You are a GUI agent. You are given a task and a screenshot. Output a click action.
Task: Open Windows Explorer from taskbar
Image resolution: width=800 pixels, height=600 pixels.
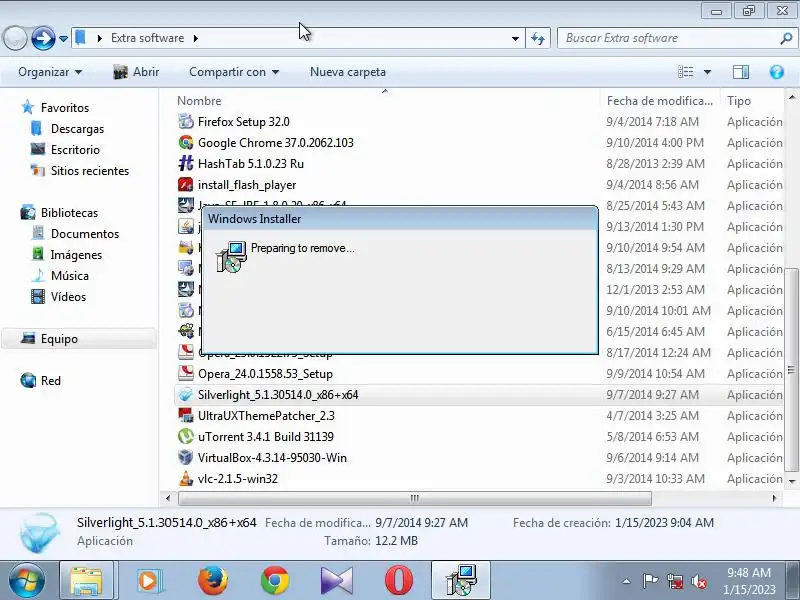pyautogui.click(x=86, y=581)
